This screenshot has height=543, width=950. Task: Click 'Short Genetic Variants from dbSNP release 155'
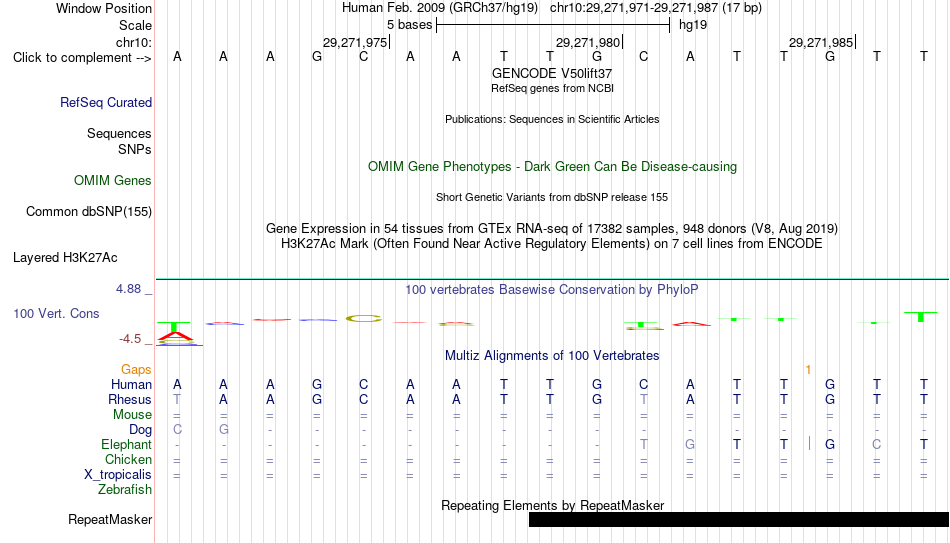click(x=552, y=198)
